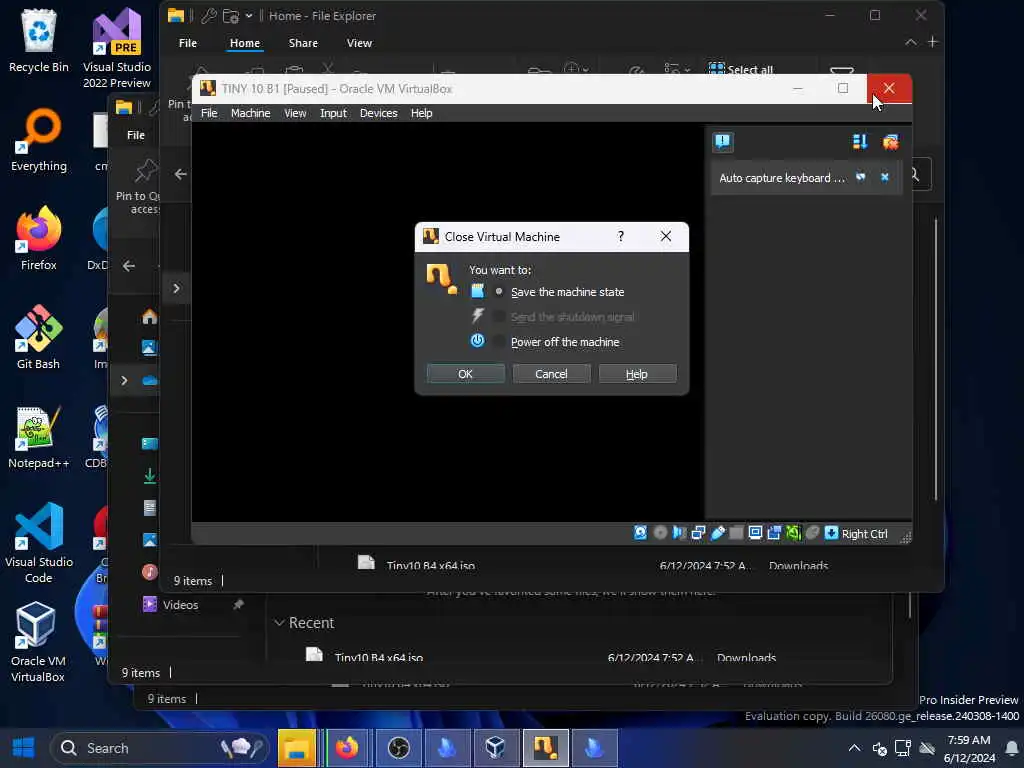Open VirtualBox Input menu

333,113
